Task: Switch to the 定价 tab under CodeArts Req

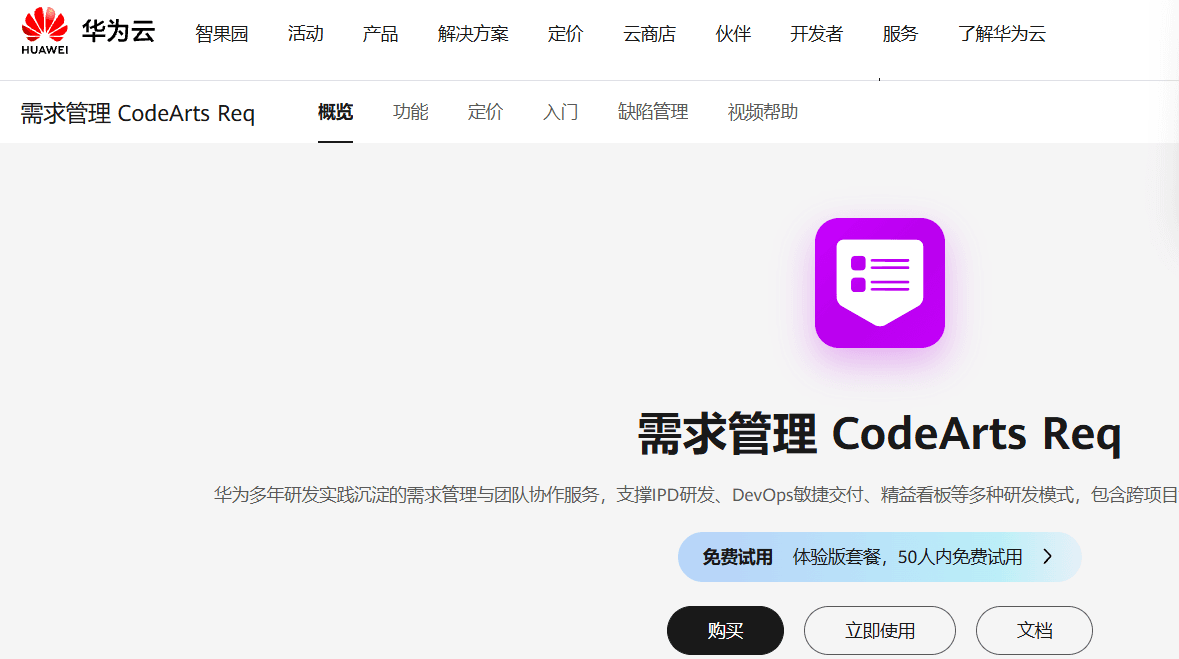Action: (x=485, y=112)
